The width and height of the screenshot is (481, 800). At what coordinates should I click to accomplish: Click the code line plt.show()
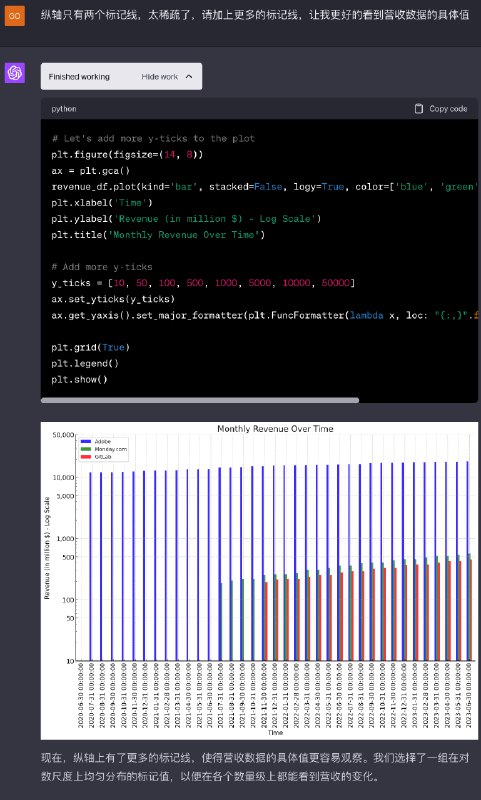point(79,380)
